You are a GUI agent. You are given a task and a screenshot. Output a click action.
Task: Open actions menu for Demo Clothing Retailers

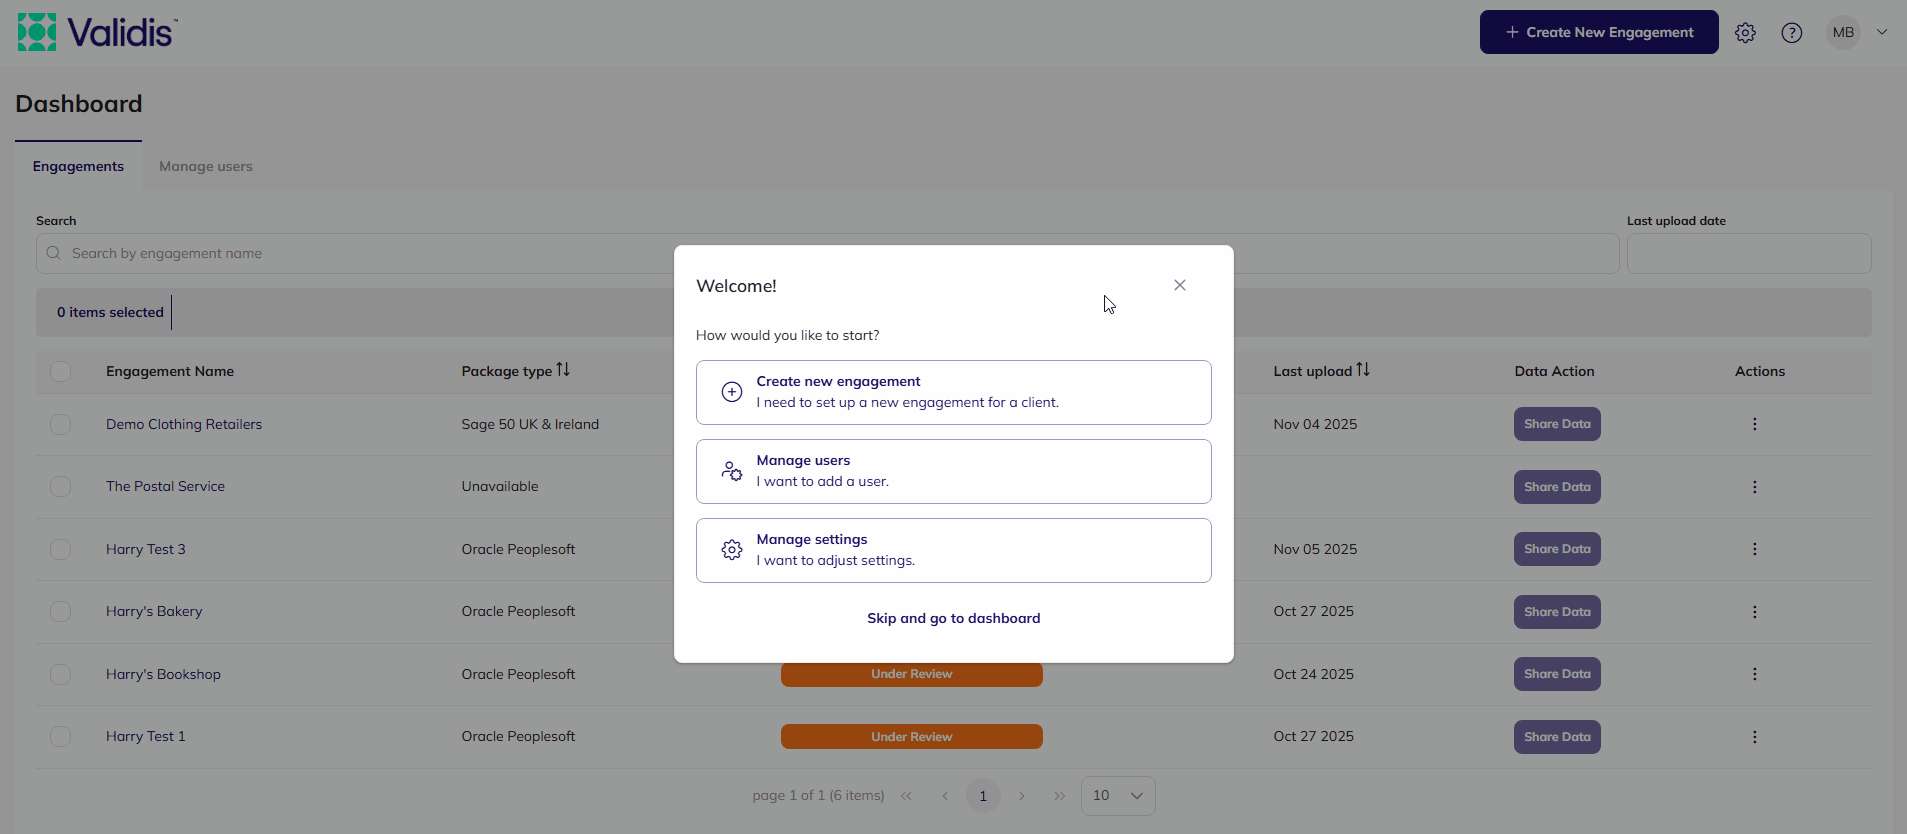[x=1754, y=424]
